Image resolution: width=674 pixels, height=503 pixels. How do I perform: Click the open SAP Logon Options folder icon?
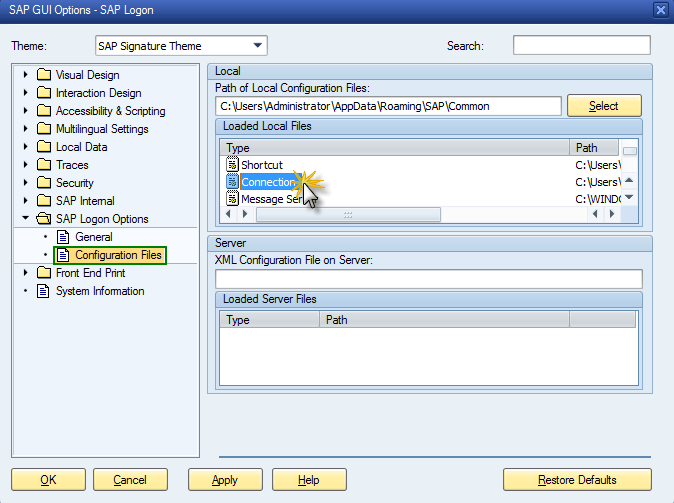44,219
